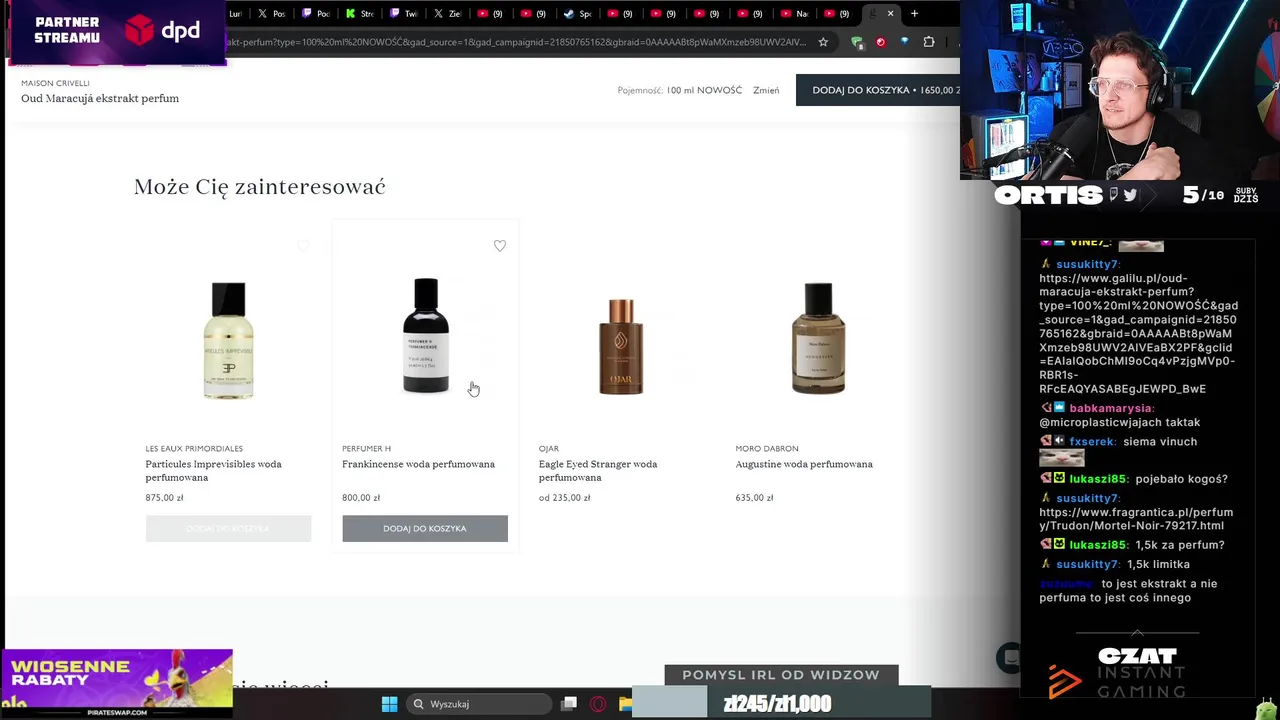This screenshot has height=720, width=1280.
Task: Click the blue diamond extension icon
Action: (905, 42)
